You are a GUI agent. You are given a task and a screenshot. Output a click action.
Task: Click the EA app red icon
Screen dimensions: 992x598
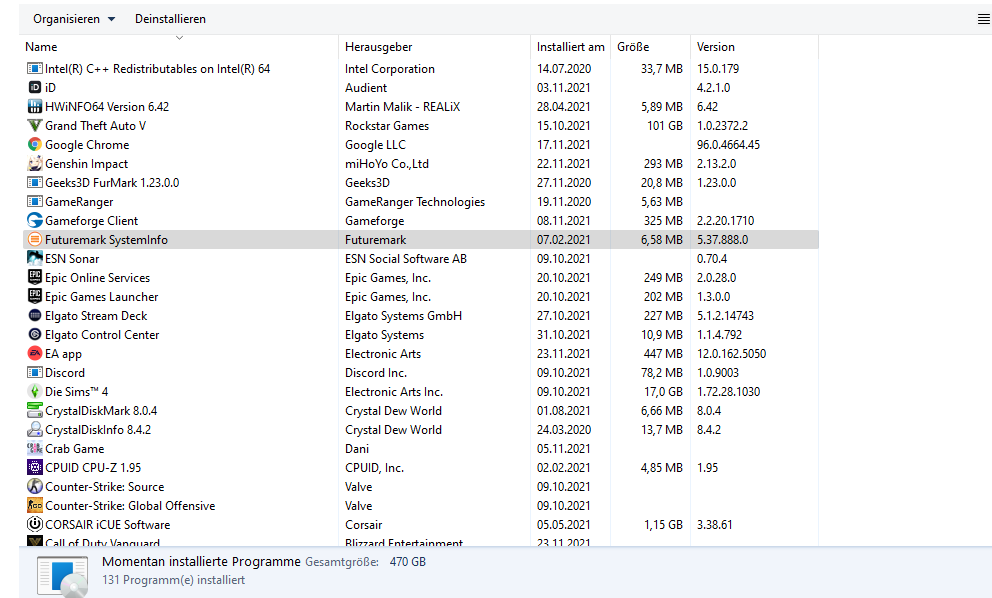point(35,353)
